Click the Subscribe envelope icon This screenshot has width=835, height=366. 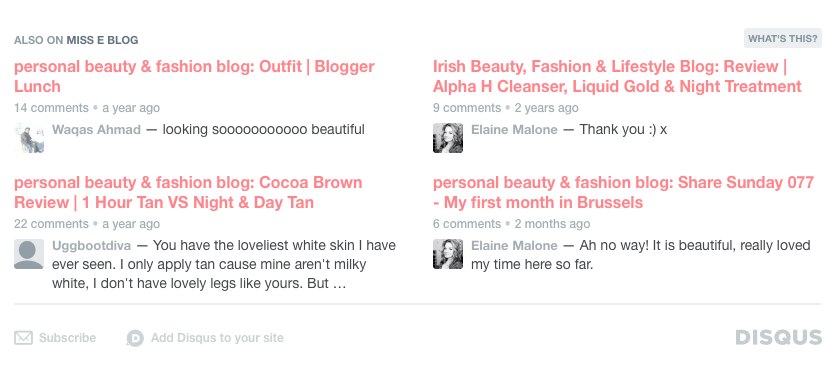click(x=23, y=338)
